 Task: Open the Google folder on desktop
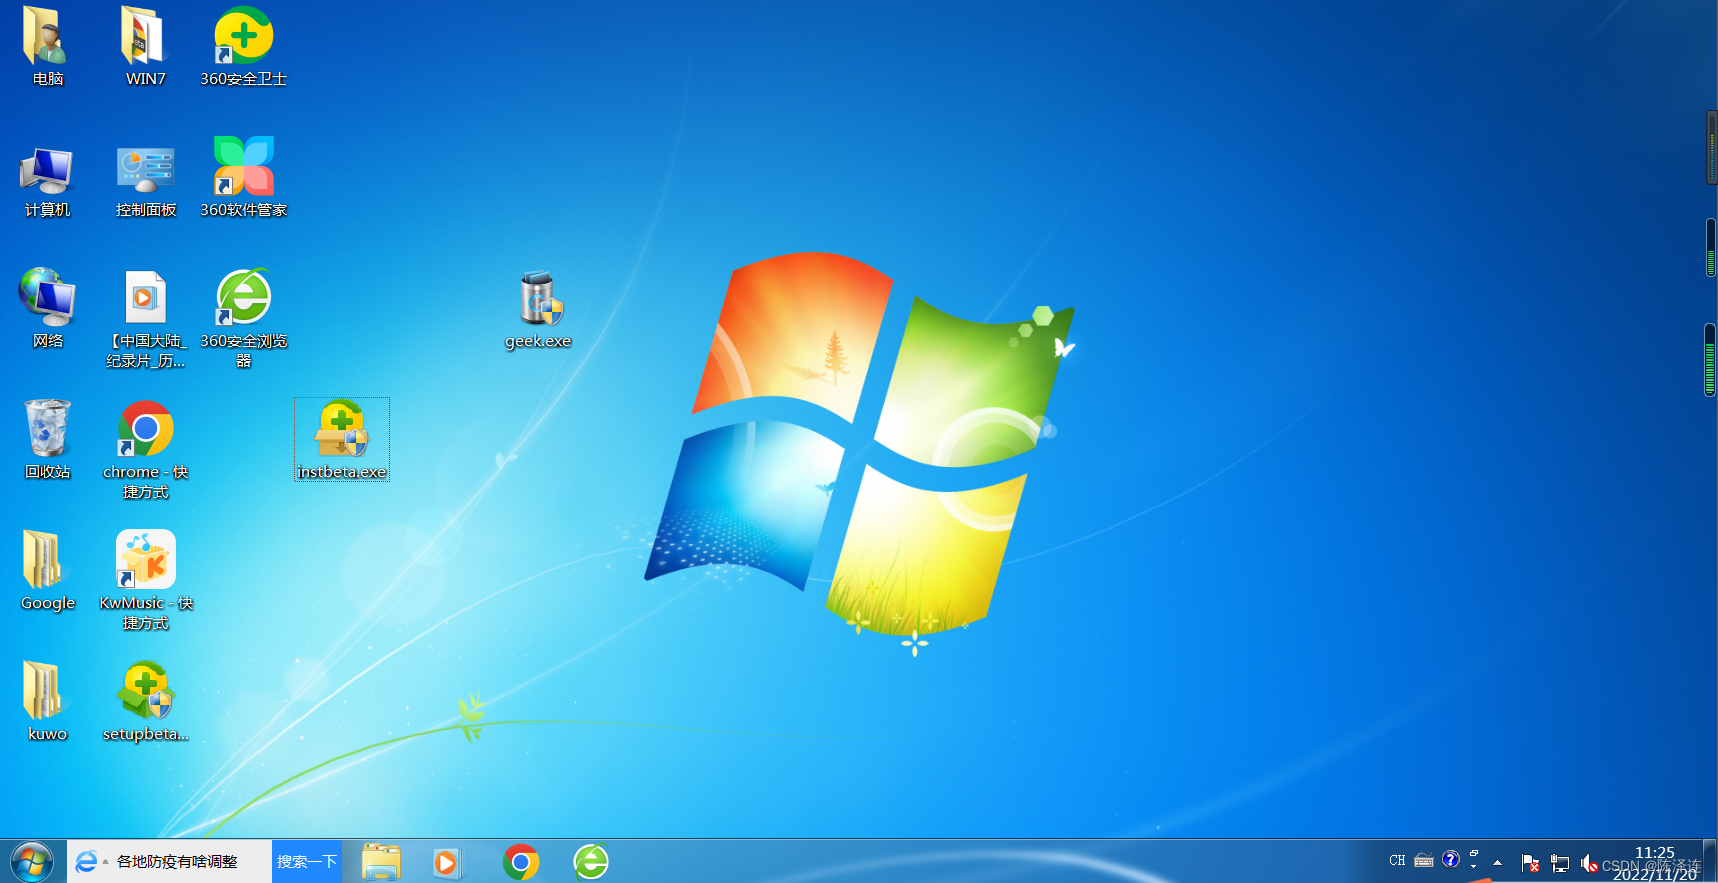(x=47, y=570)
